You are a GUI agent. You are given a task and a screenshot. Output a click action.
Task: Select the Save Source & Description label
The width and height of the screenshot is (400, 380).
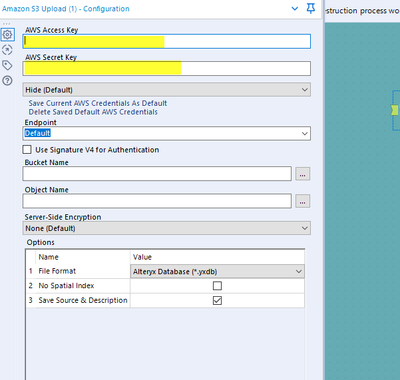83,300
